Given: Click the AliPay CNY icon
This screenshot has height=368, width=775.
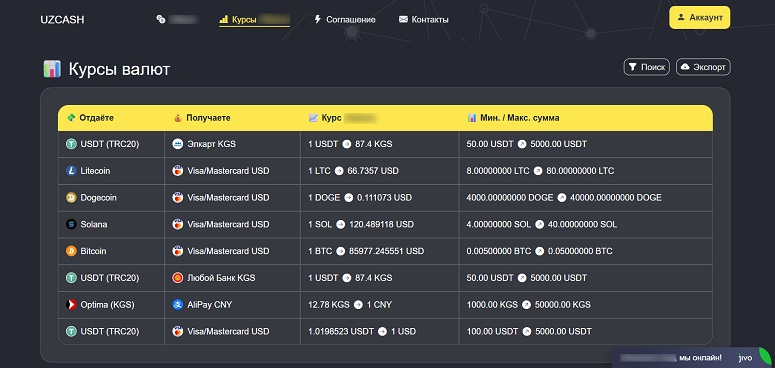Looking at the screenshot, I should [x=177, y=305].
